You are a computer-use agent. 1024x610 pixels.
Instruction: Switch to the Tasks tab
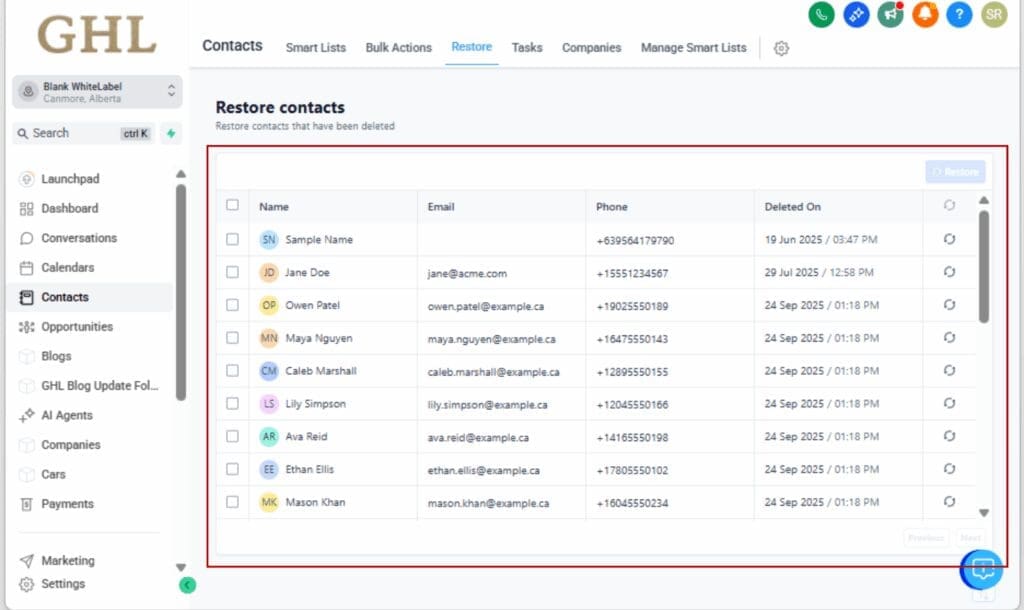[x=527, y=47]
